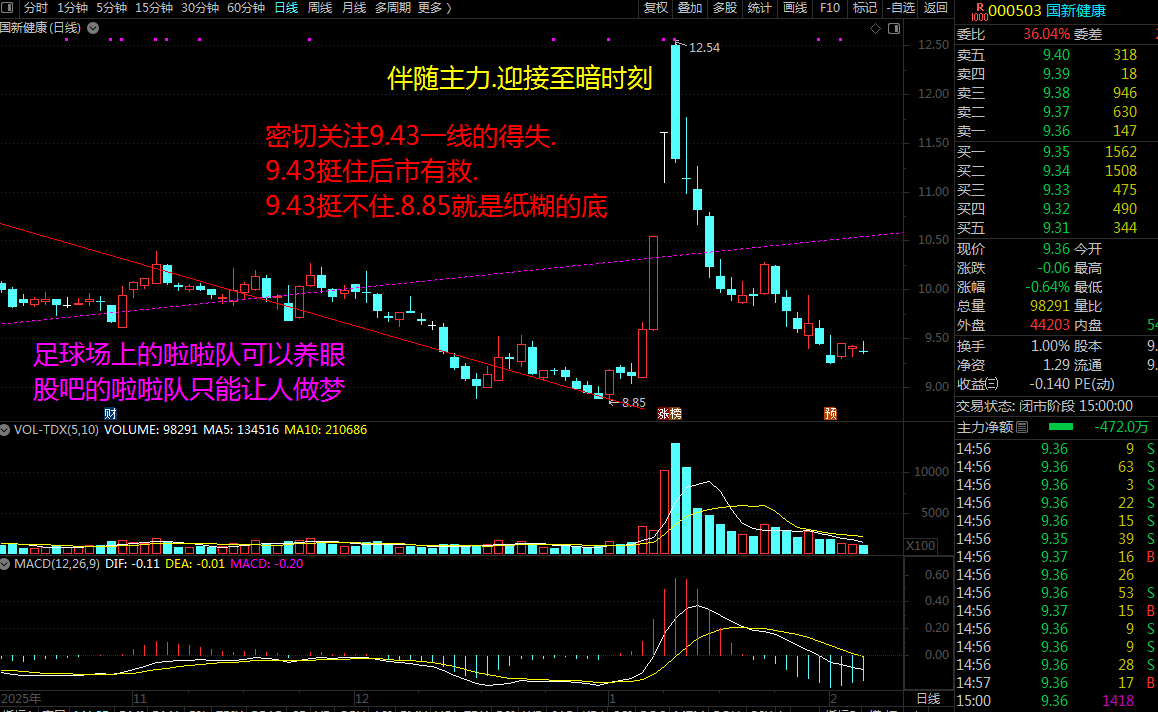Click the stock code 000503
The height and width of the screenshot is (712, 1158).
coord(1015,11)
